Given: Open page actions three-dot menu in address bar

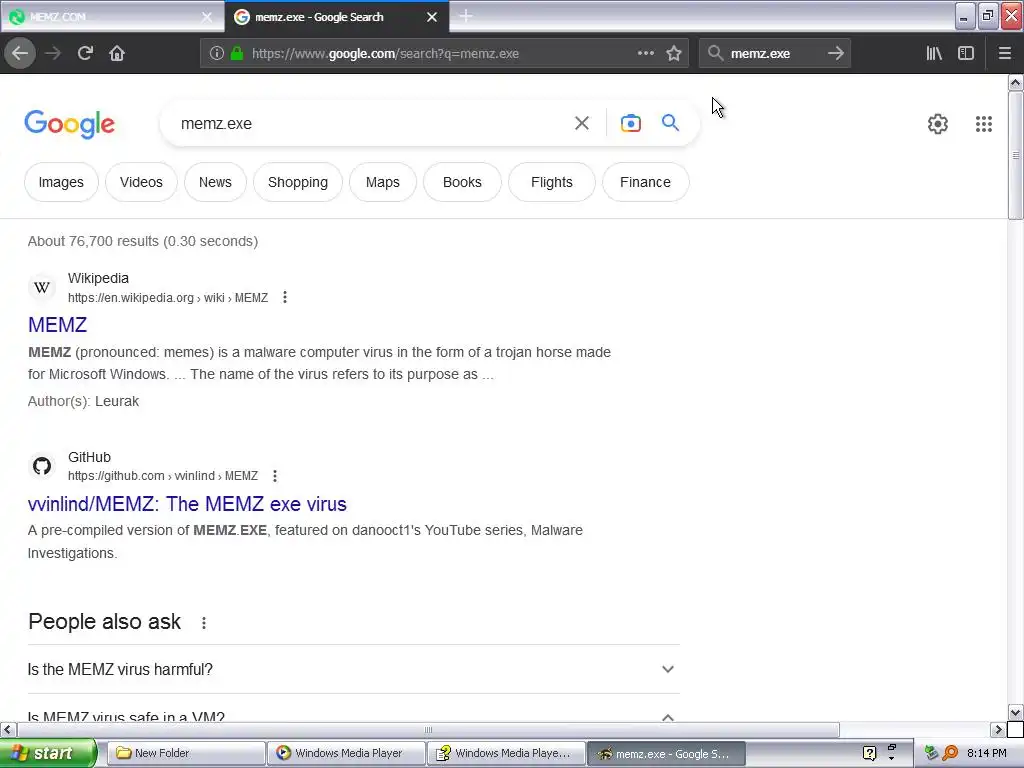Looking at the screenshot, I should (646, 54).
